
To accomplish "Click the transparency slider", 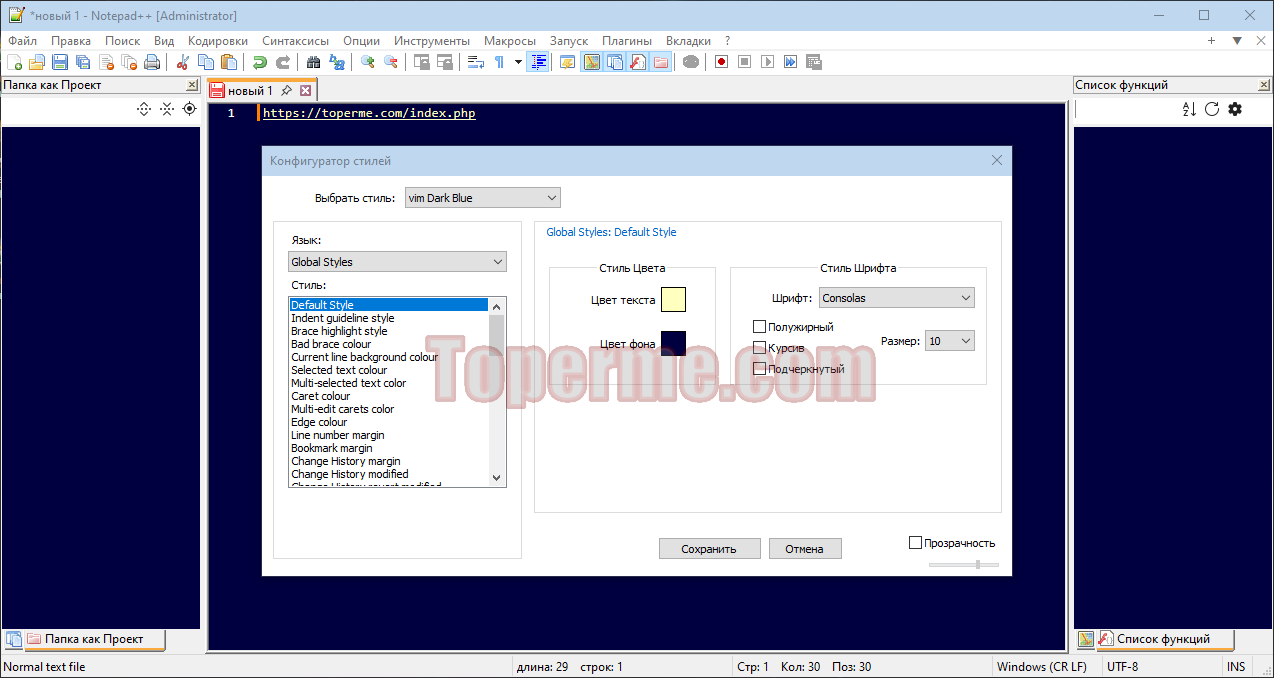I will pyautogui.click(x=963, y=565).
